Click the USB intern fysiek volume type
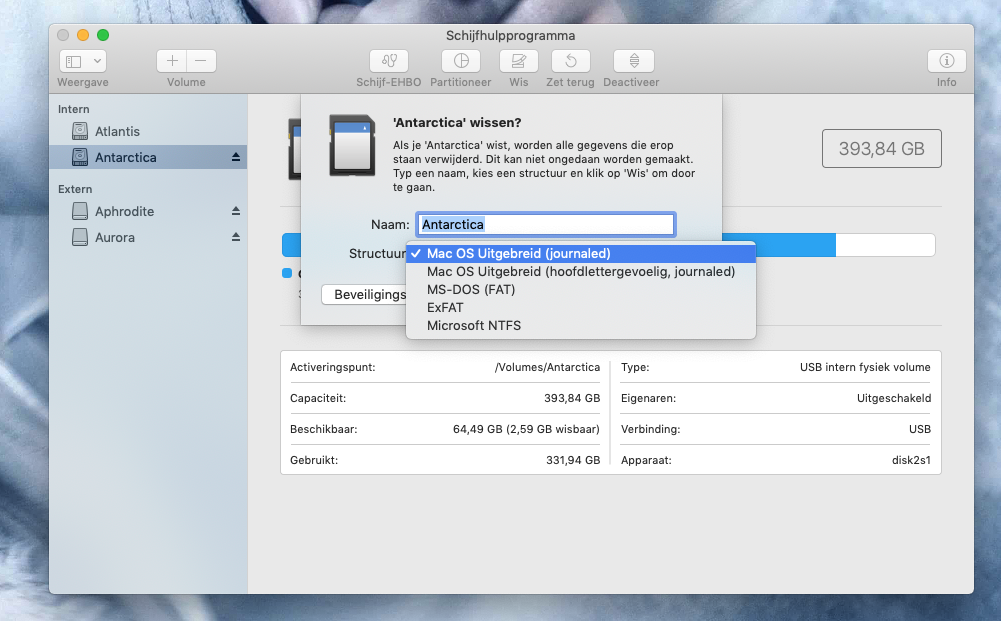 [865, 367]
